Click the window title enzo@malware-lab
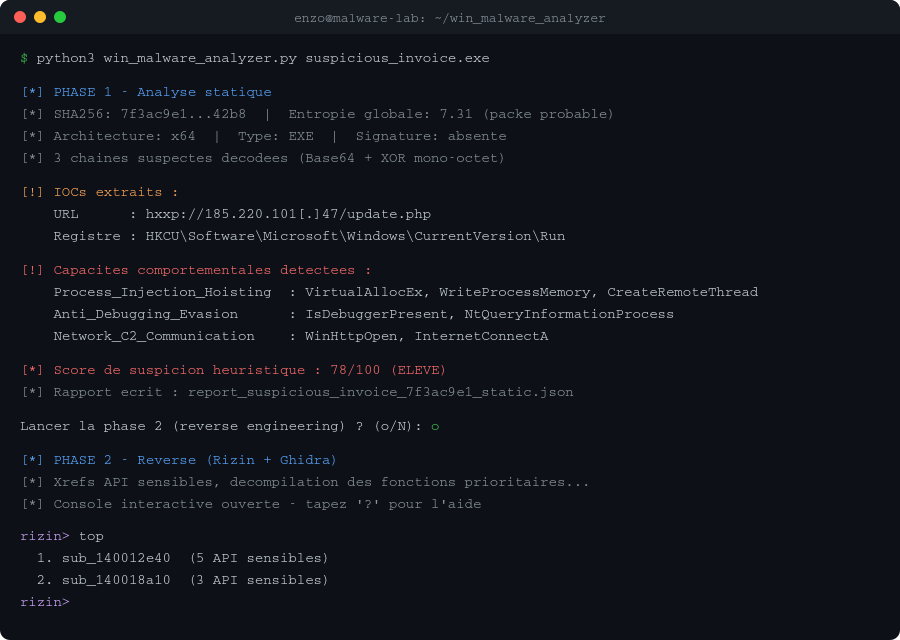The height and width of the screenshot is (640, 900). [x=449, y=18]
